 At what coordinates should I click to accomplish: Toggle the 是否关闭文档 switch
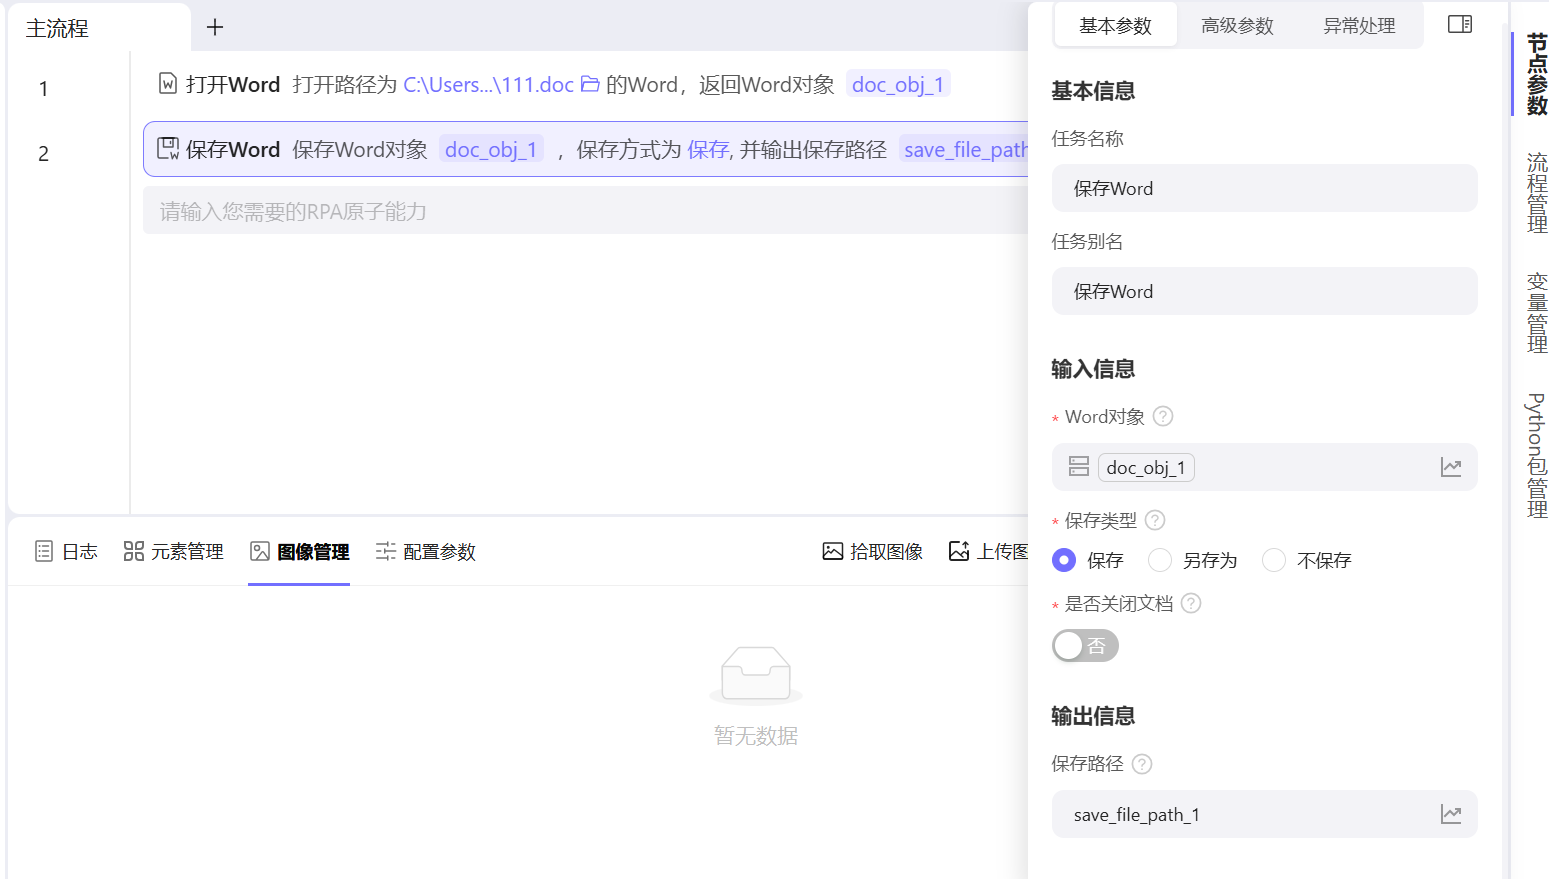[1085, 645]
